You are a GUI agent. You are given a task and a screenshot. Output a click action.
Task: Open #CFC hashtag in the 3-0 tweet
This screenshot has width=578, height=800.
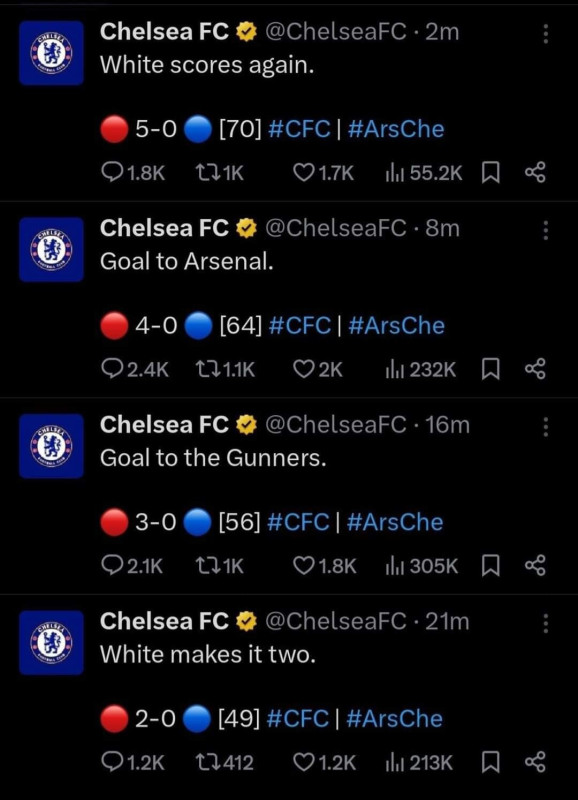coord(298,522)
